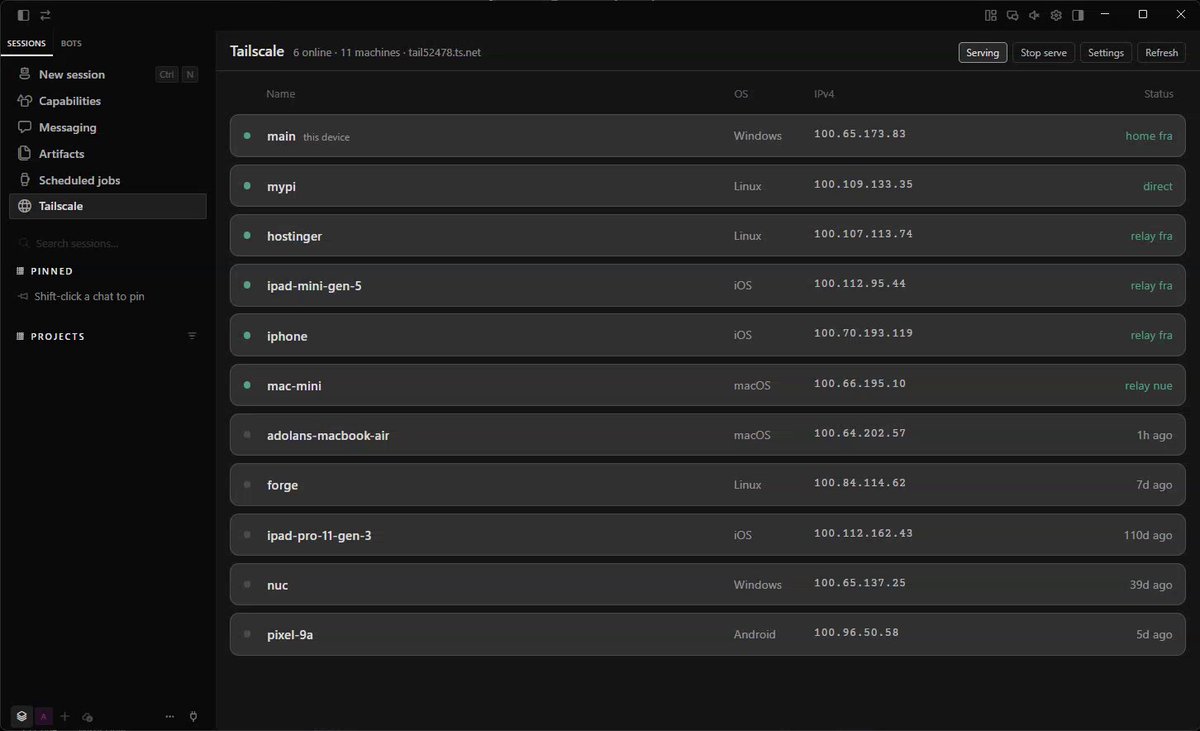Open the chat bubbles icon in the title bar

click(1012, 15)
